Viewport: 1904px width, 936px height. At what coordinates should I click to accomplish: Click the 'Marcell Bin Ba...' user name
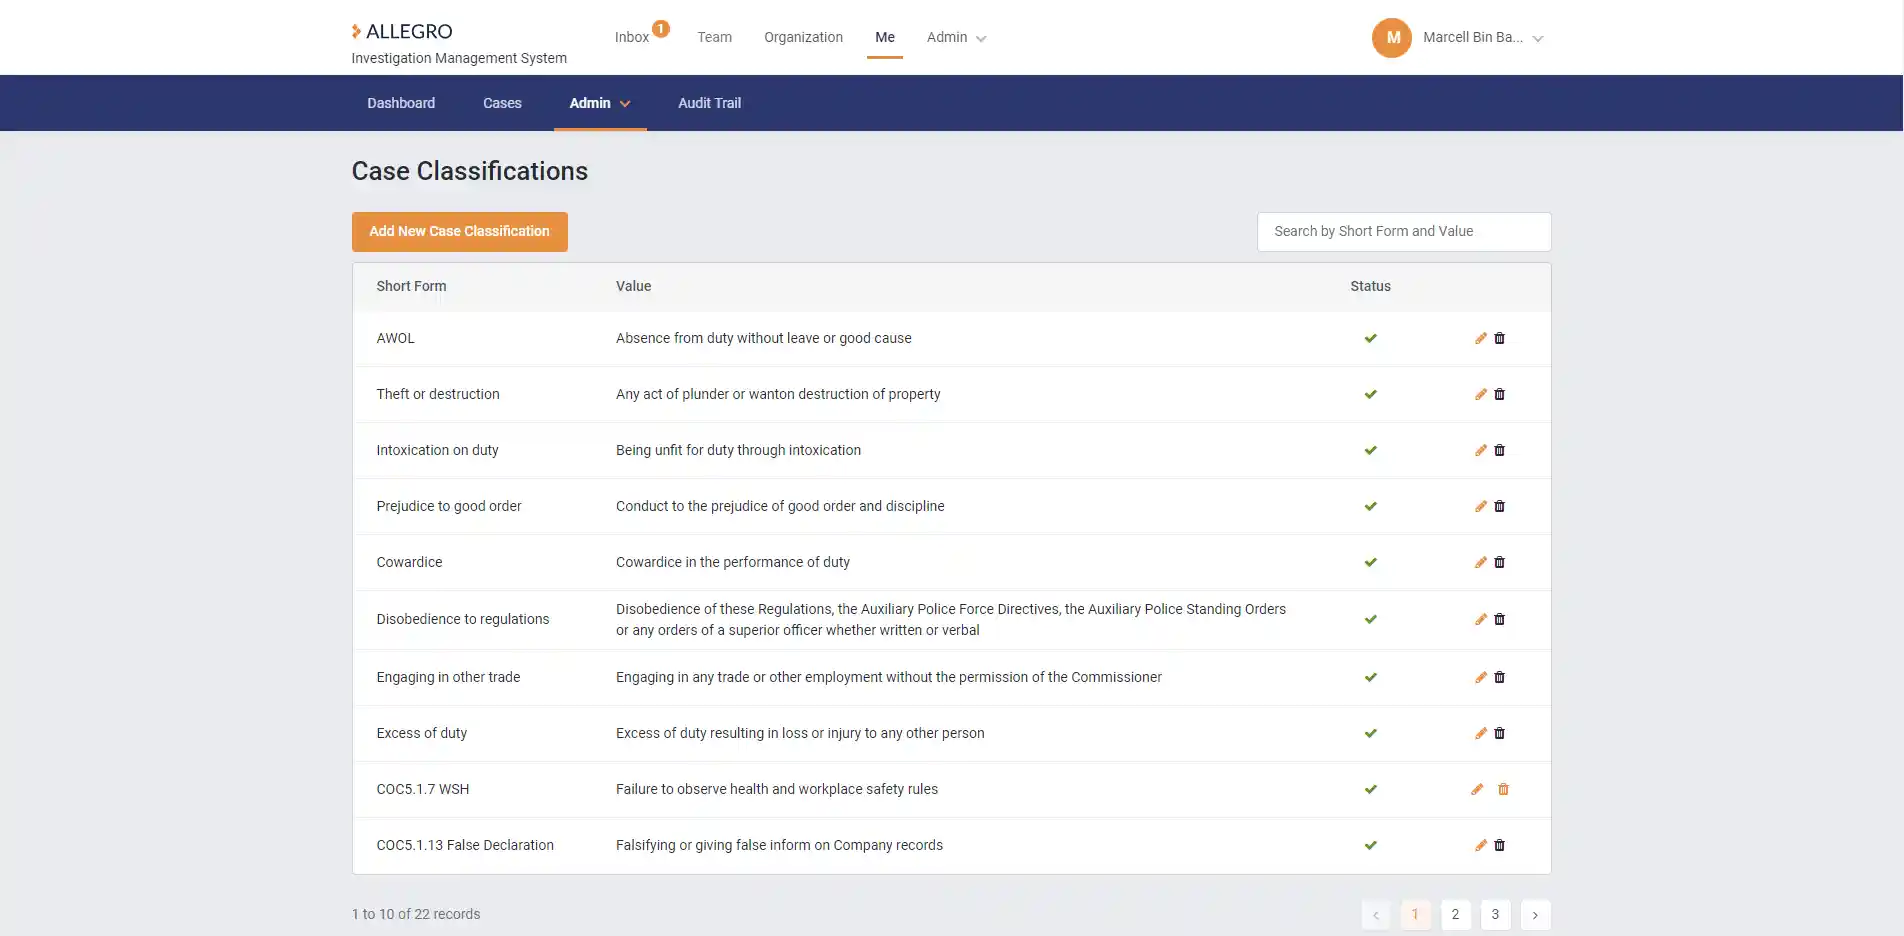[1473, 37]
